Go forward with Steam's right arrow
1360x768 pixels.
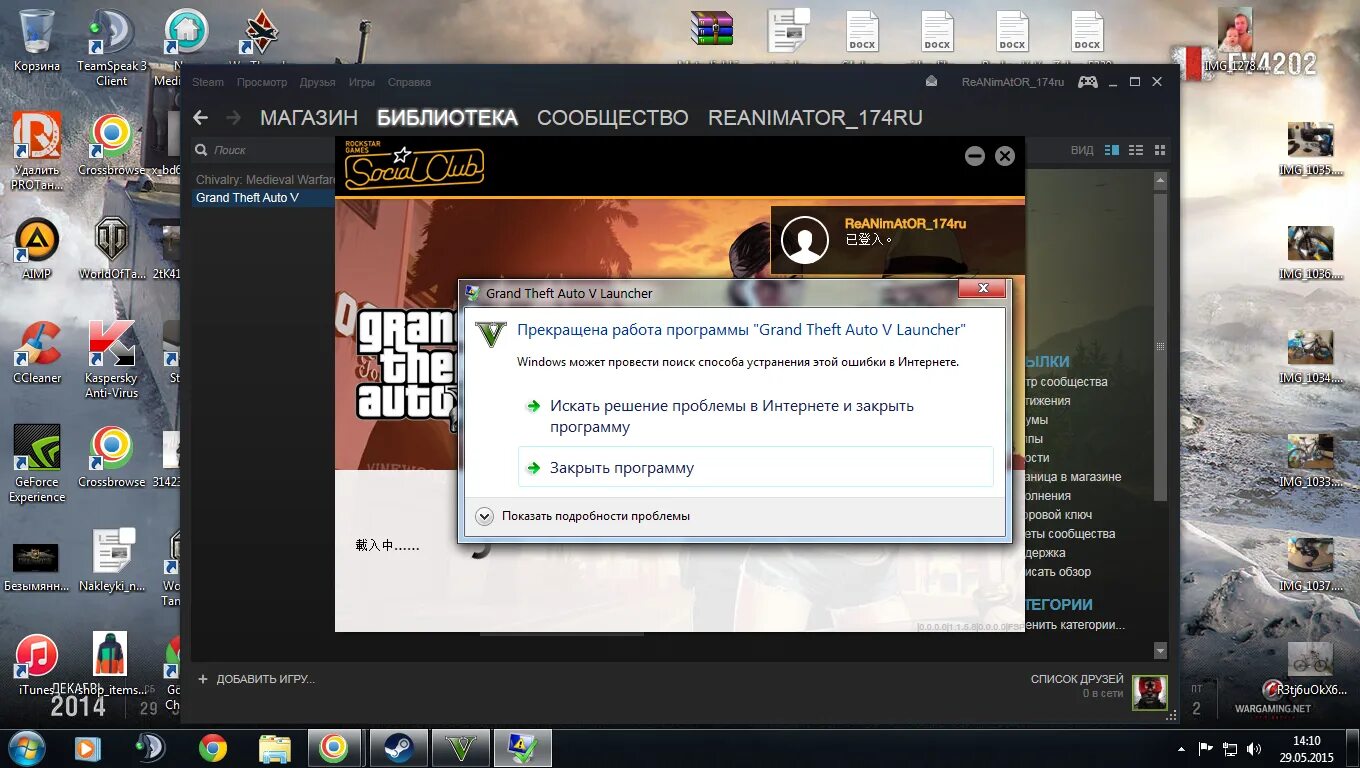pyautogui.click(x=234, y=118)
